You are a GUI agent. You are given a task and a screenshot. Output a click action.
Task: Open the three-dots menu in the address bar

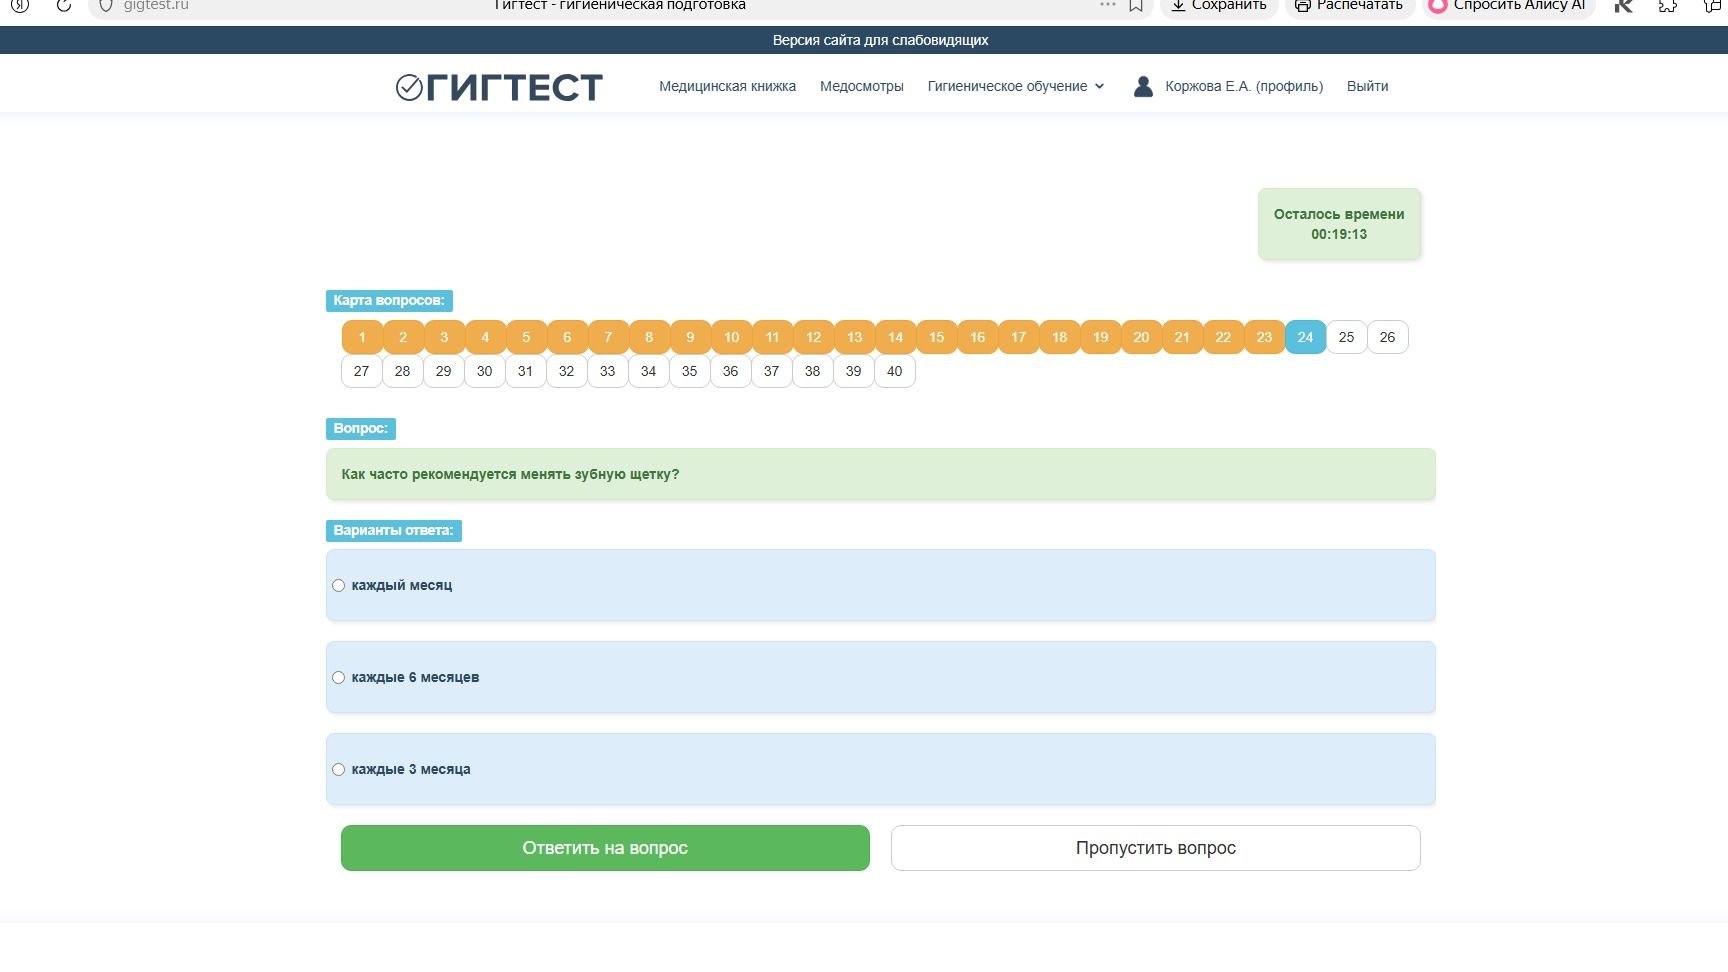[x=1107, y=5]
